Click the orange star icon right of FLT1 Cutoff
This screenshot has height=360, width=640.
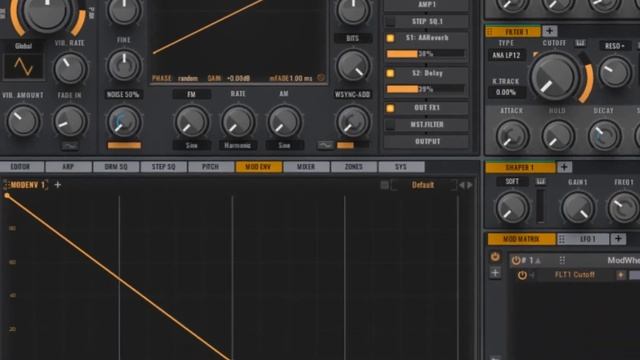click(x=621, y=275)
